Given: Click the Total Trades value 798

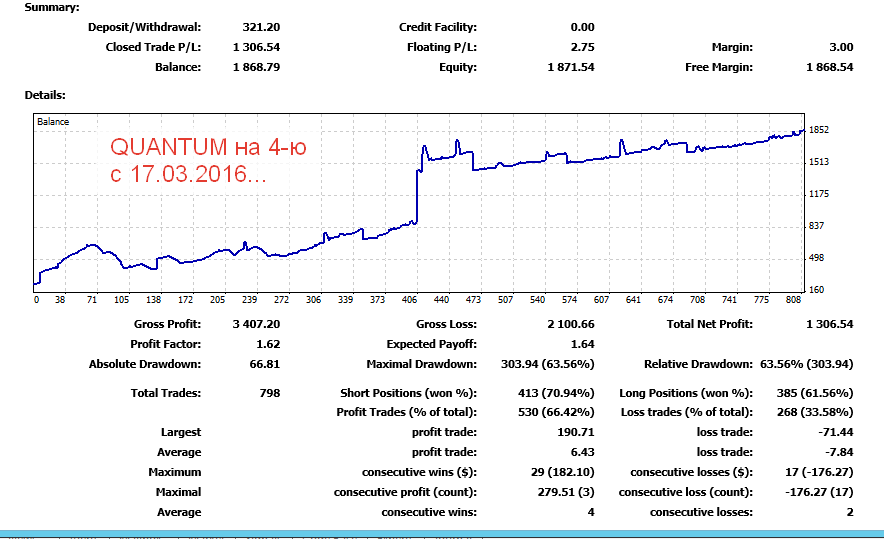Looking at the screenshot, I should [270, 393].
